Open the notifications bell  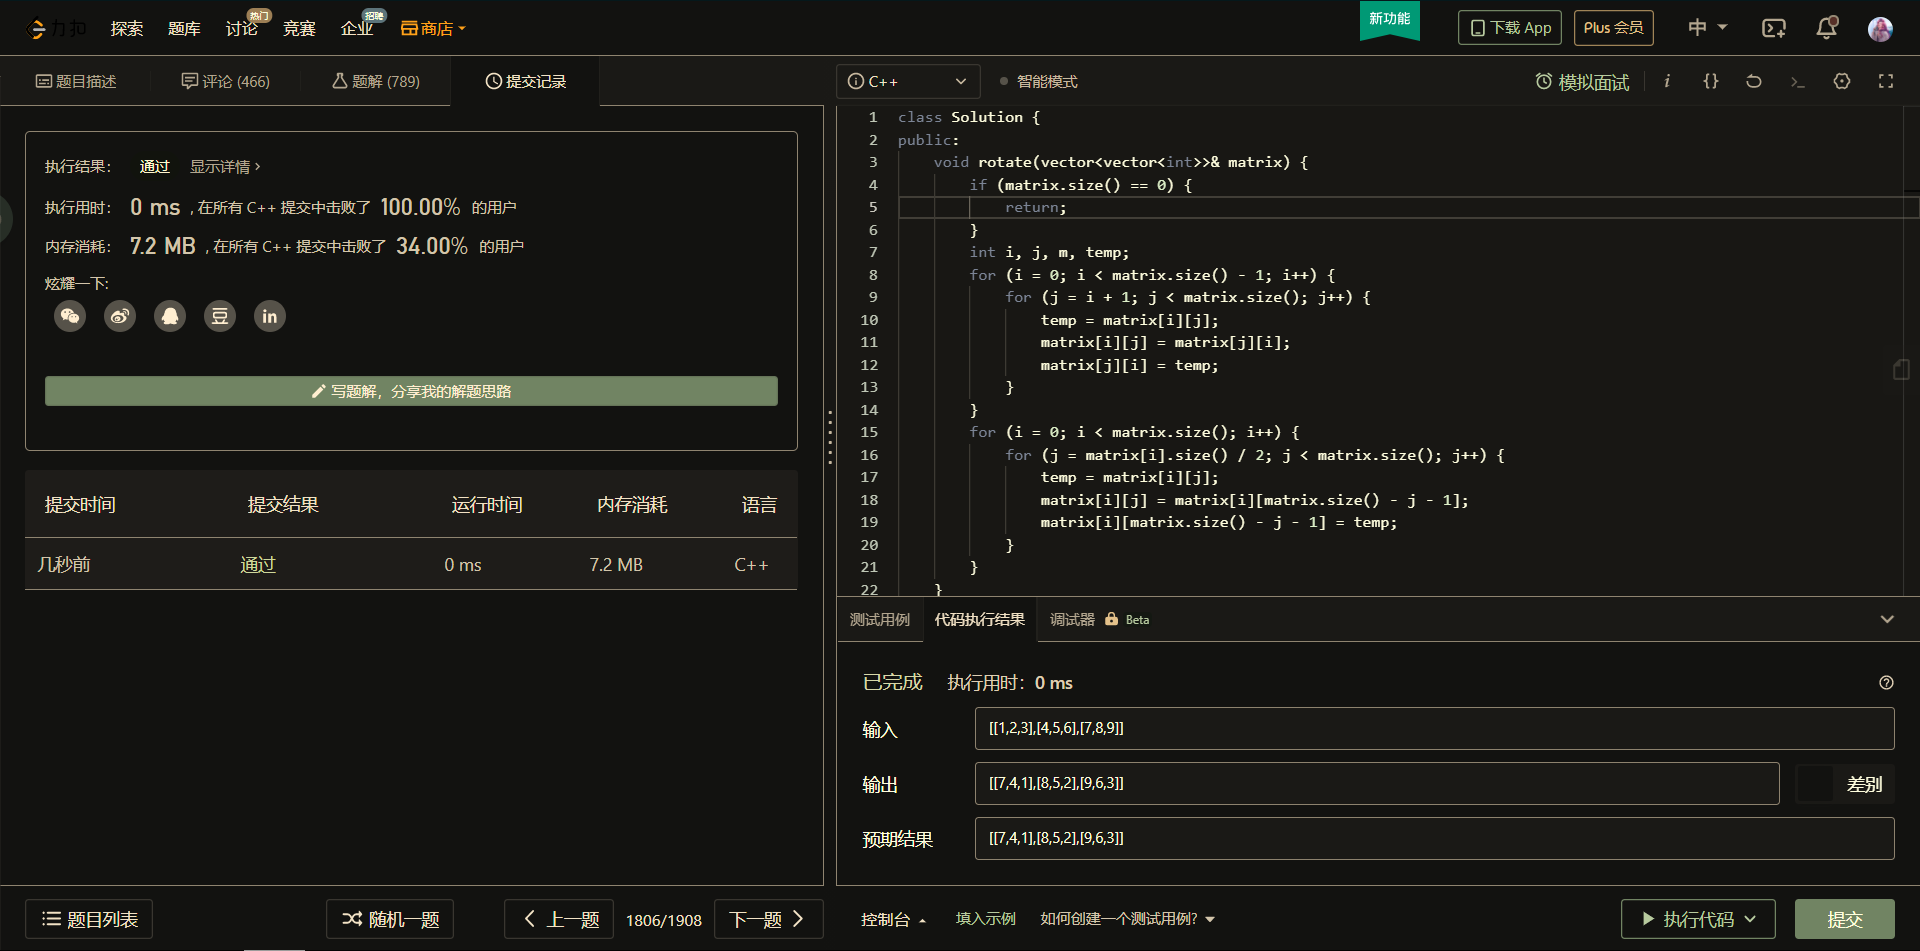1827,28
